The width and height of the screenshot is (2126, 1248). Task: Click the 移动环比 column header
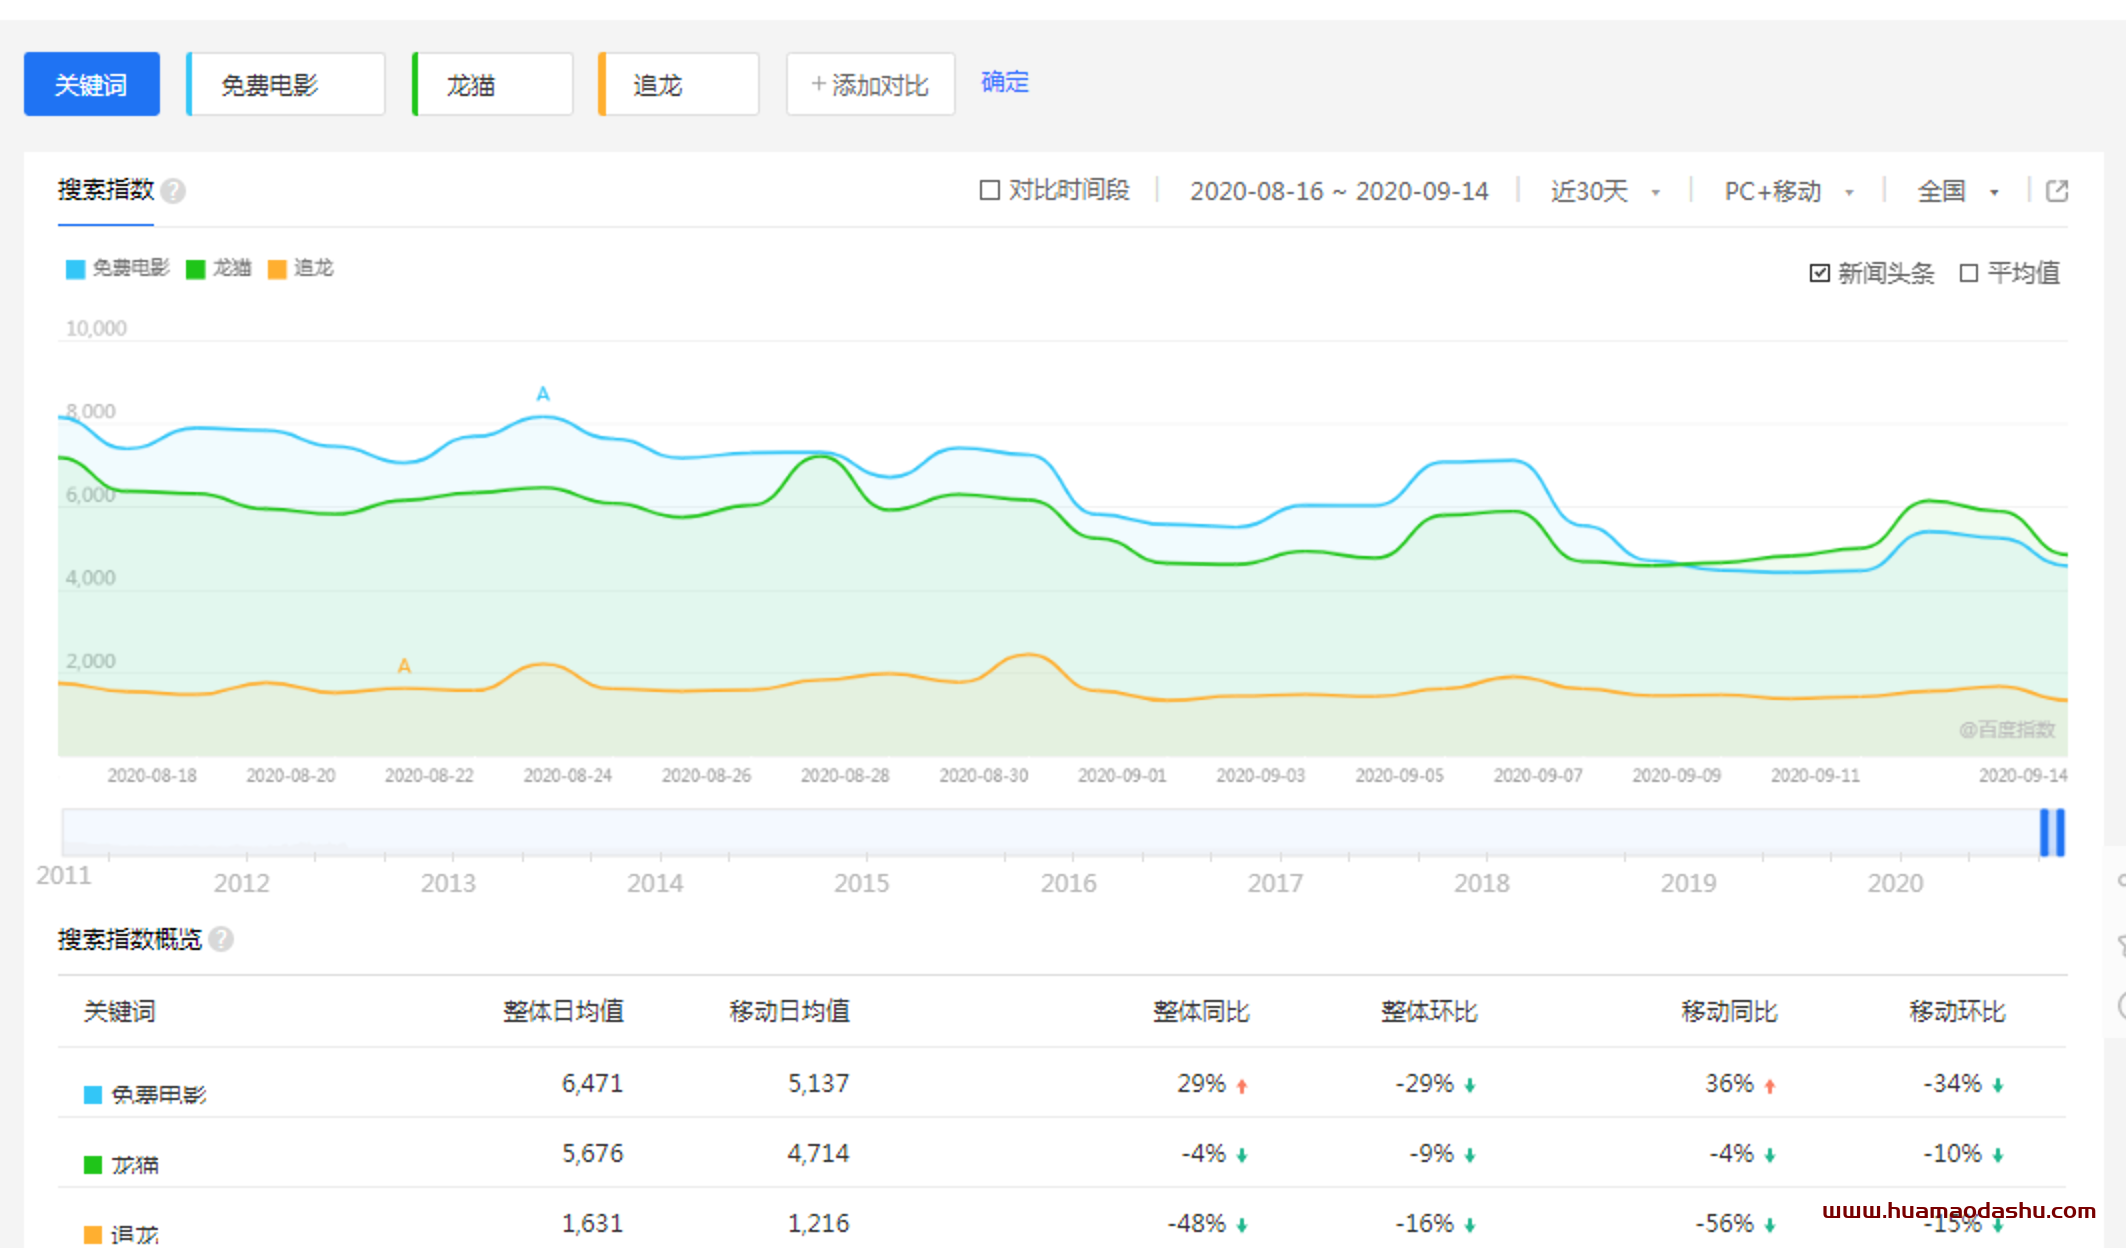(x=1957, y=1011)
